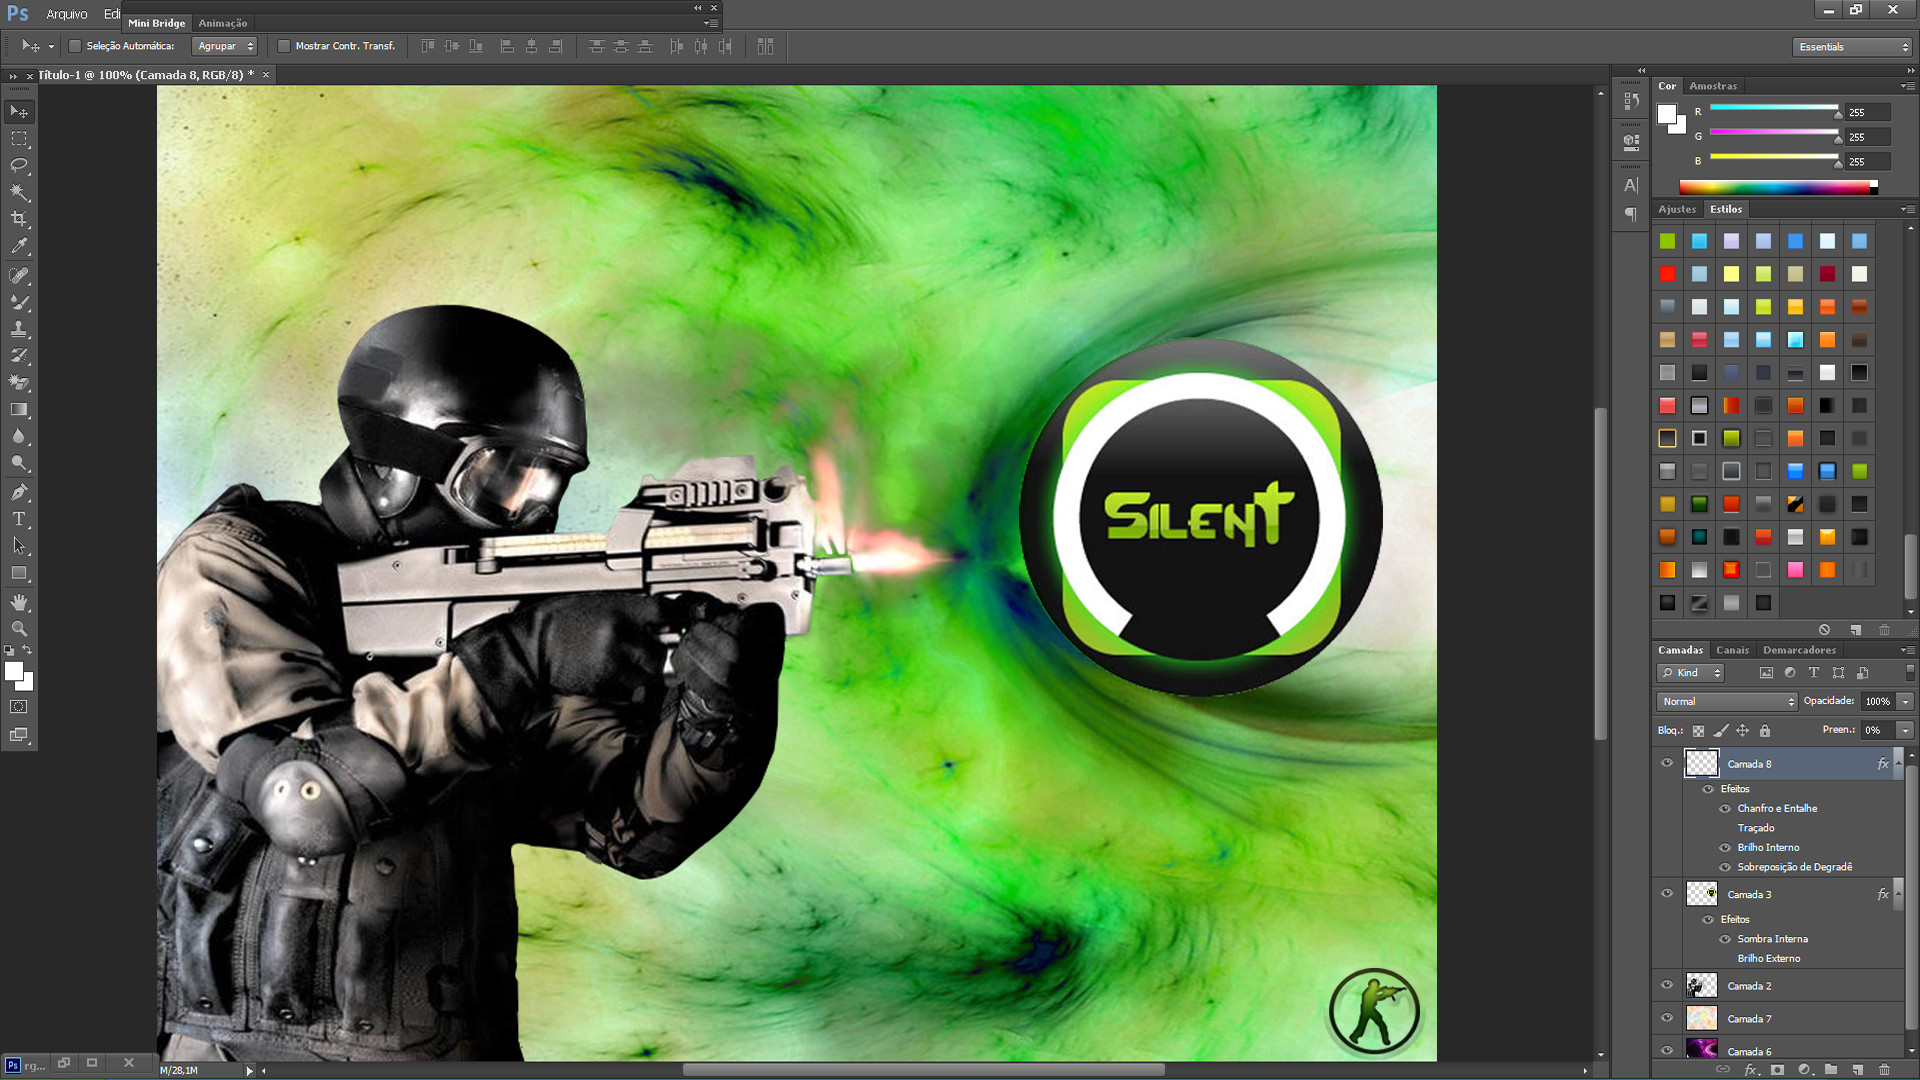The image size is (1920, 1080).
Task: Create a new layer group
Action: pos(1831,1070)
